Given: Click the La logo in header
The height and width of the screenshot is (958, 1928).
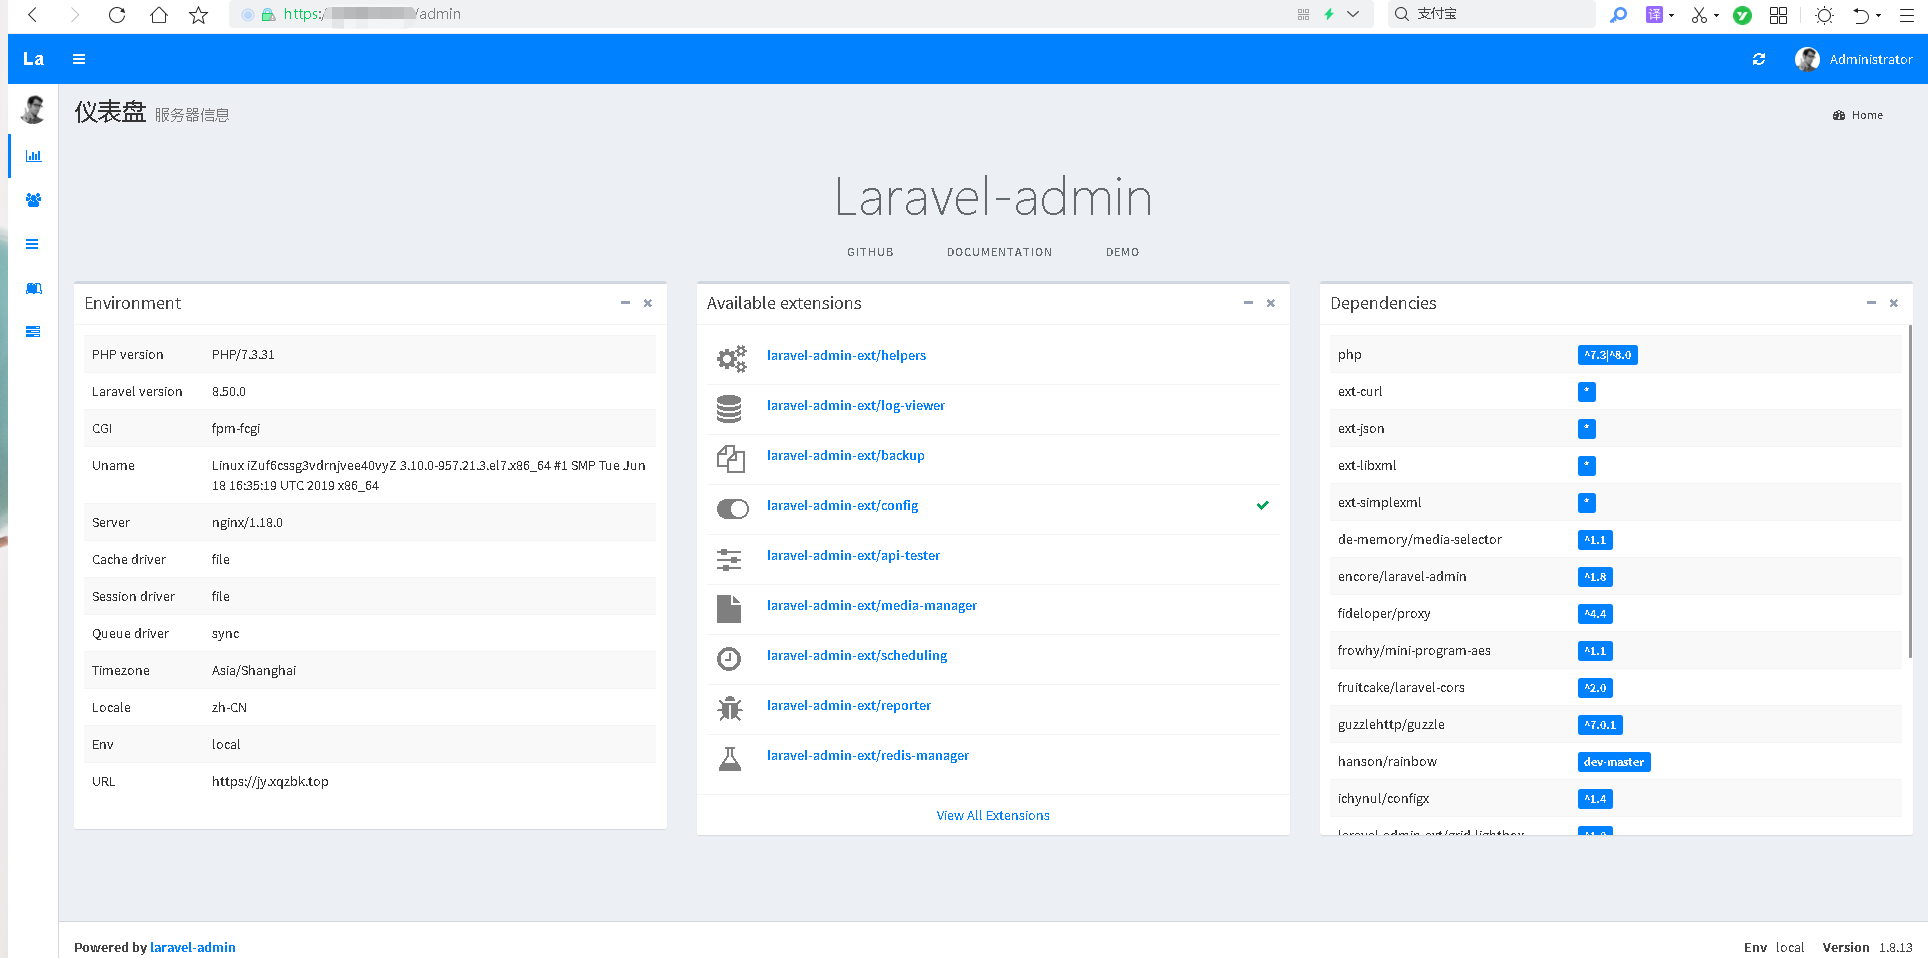Looking at the screenshot, I should pos(33,59).
